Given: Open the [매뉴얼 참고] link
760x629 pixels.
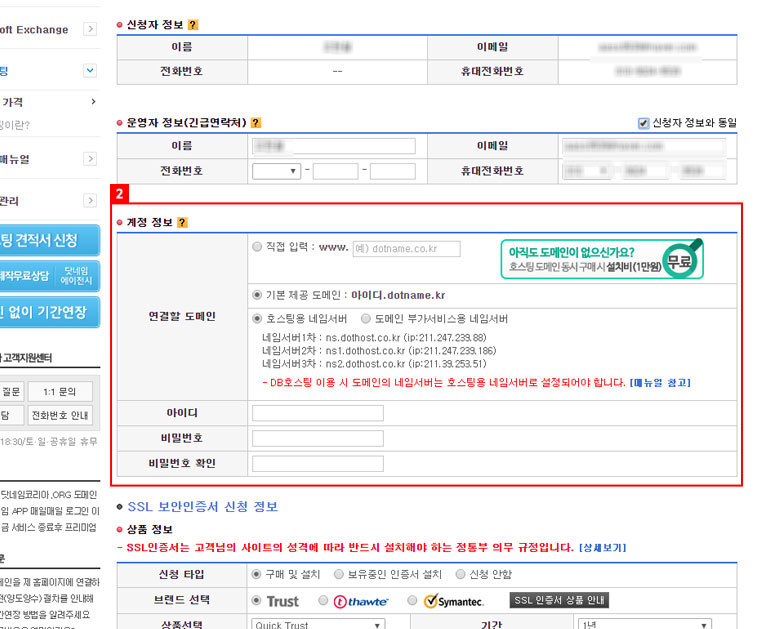Looking at the screenshot, I should [659, 383].
